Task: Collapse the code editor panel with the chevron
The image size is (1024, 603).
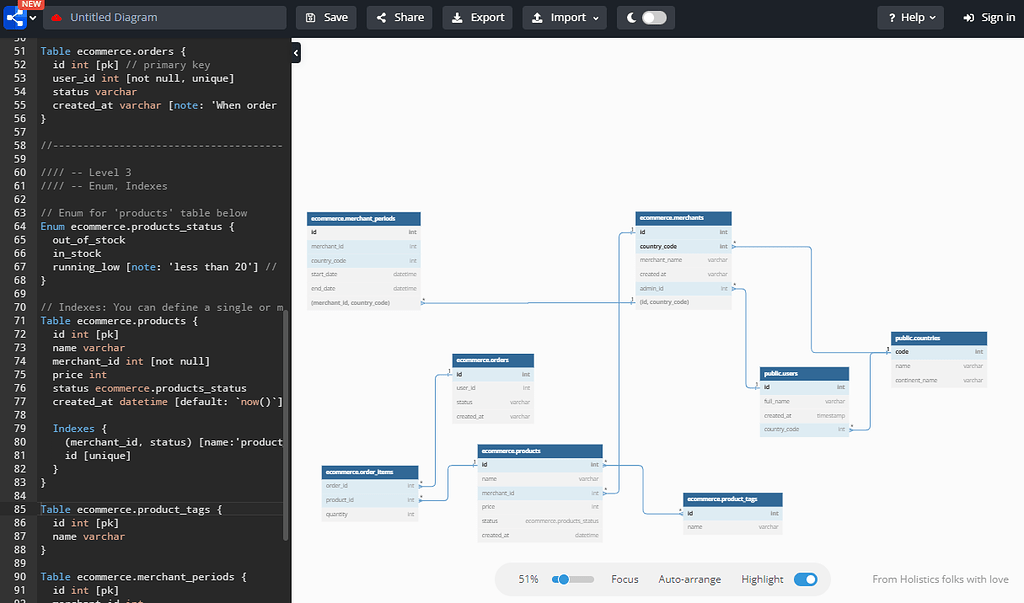Action: 295,51
